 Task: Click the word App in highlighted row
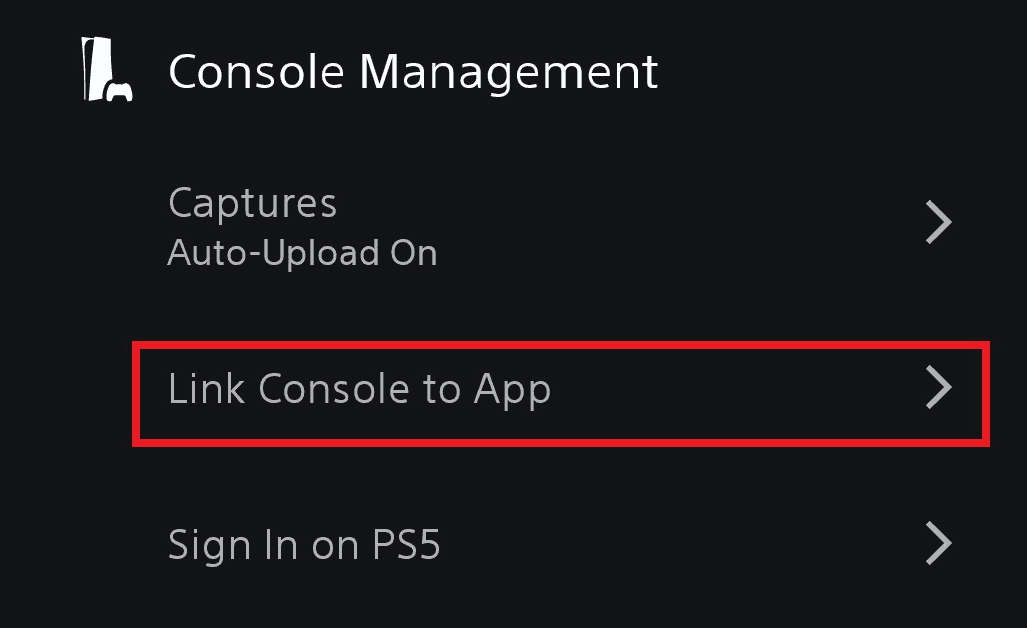point(511,390)
